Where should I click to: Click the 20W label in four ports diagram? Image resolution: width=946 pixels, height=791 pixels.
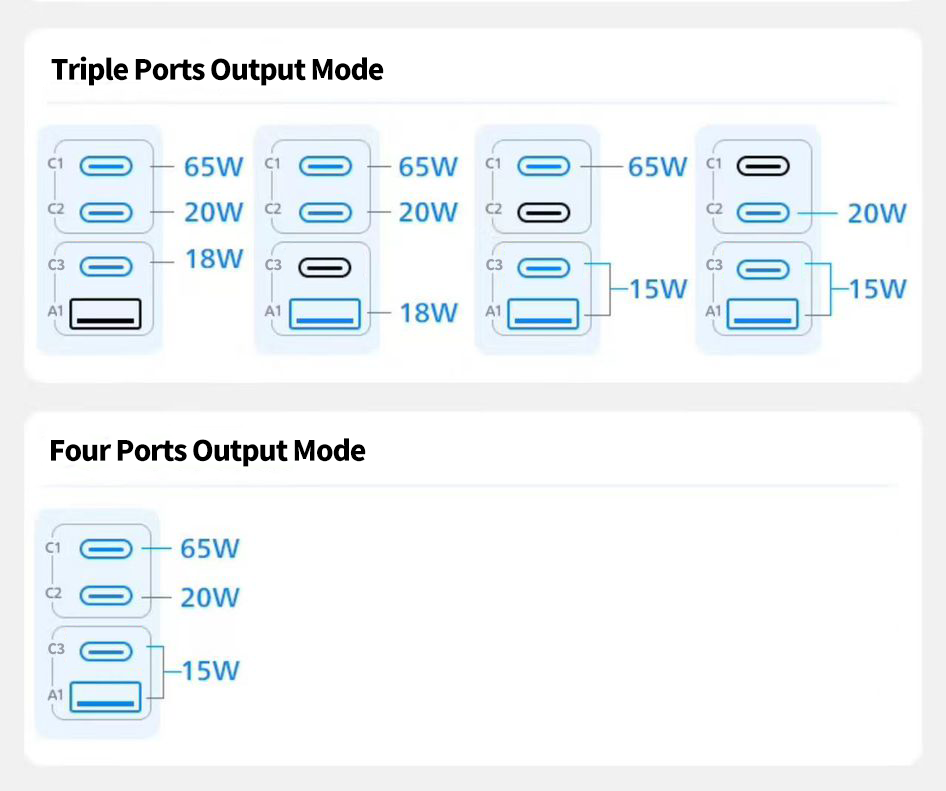coord(210,598)
